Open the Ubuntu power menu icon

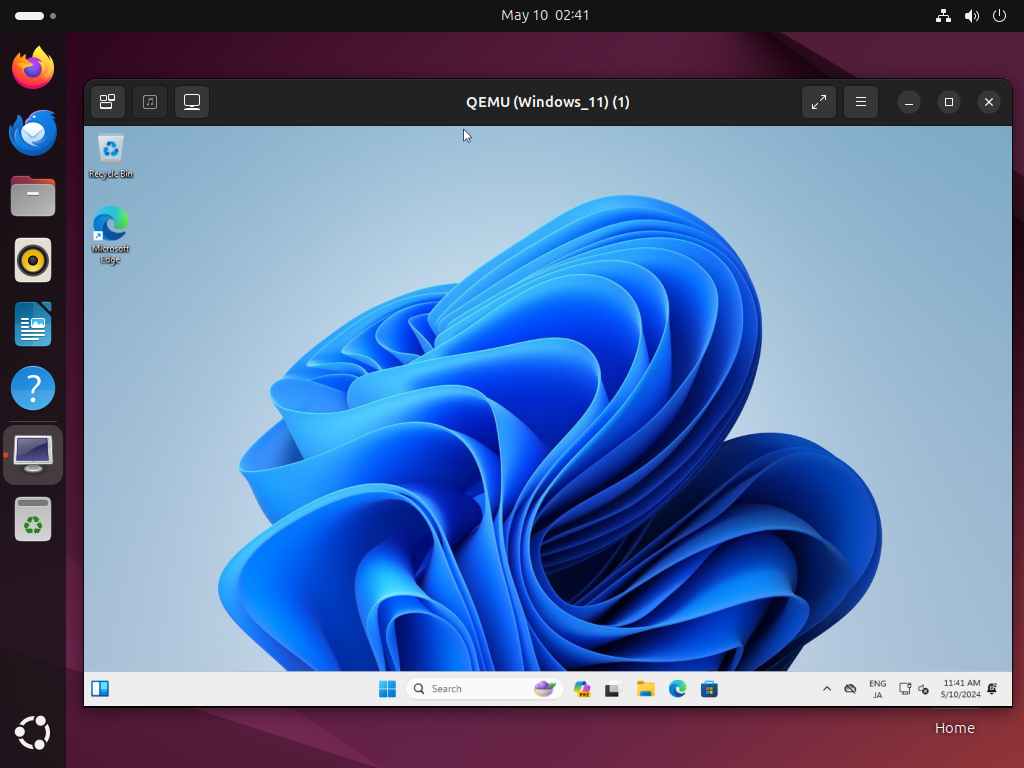click(999, 16)
